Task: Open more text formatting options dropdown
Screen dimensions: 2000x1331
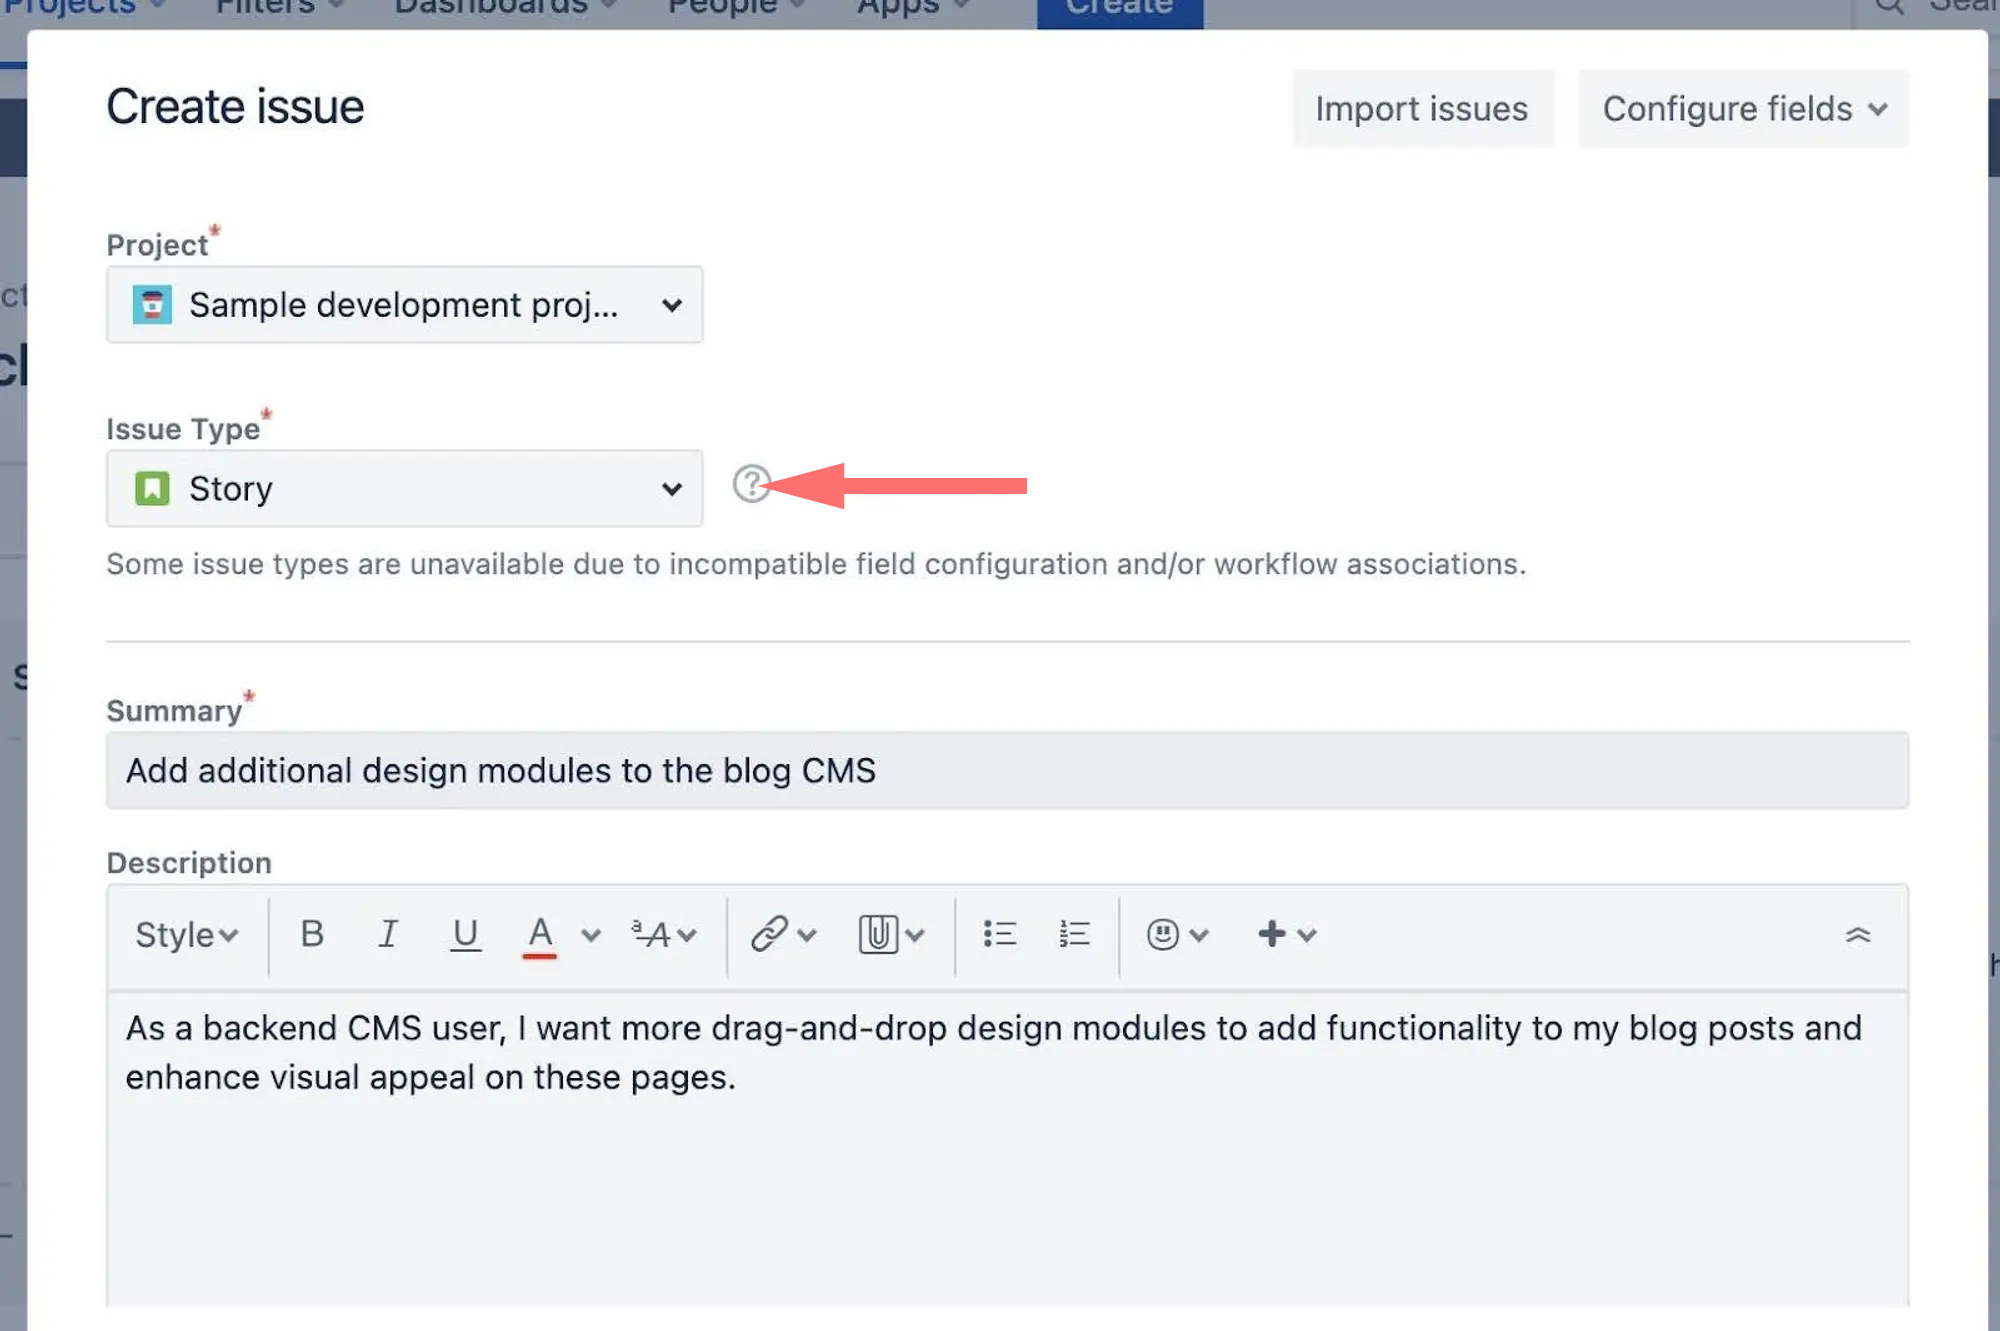Action: (663, 934)
